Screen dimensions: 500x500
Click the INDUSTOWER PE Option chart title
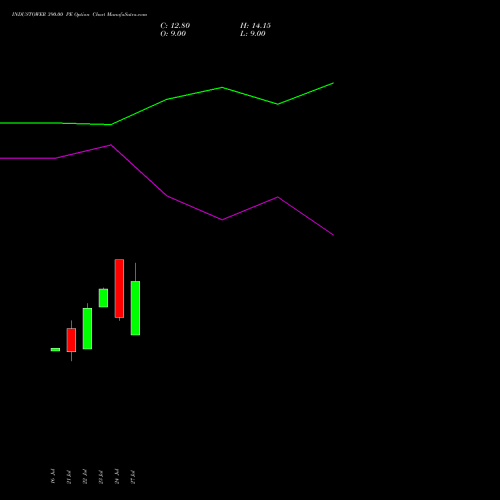click(x=79, y=14)
